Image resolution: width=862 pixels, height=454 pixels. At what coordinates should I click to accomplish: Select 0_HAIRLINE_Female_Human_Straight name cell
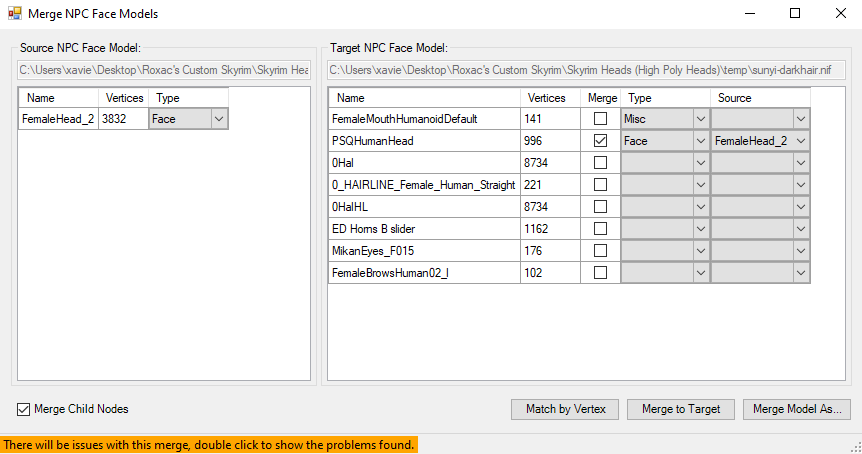click(x=424, y=185)
